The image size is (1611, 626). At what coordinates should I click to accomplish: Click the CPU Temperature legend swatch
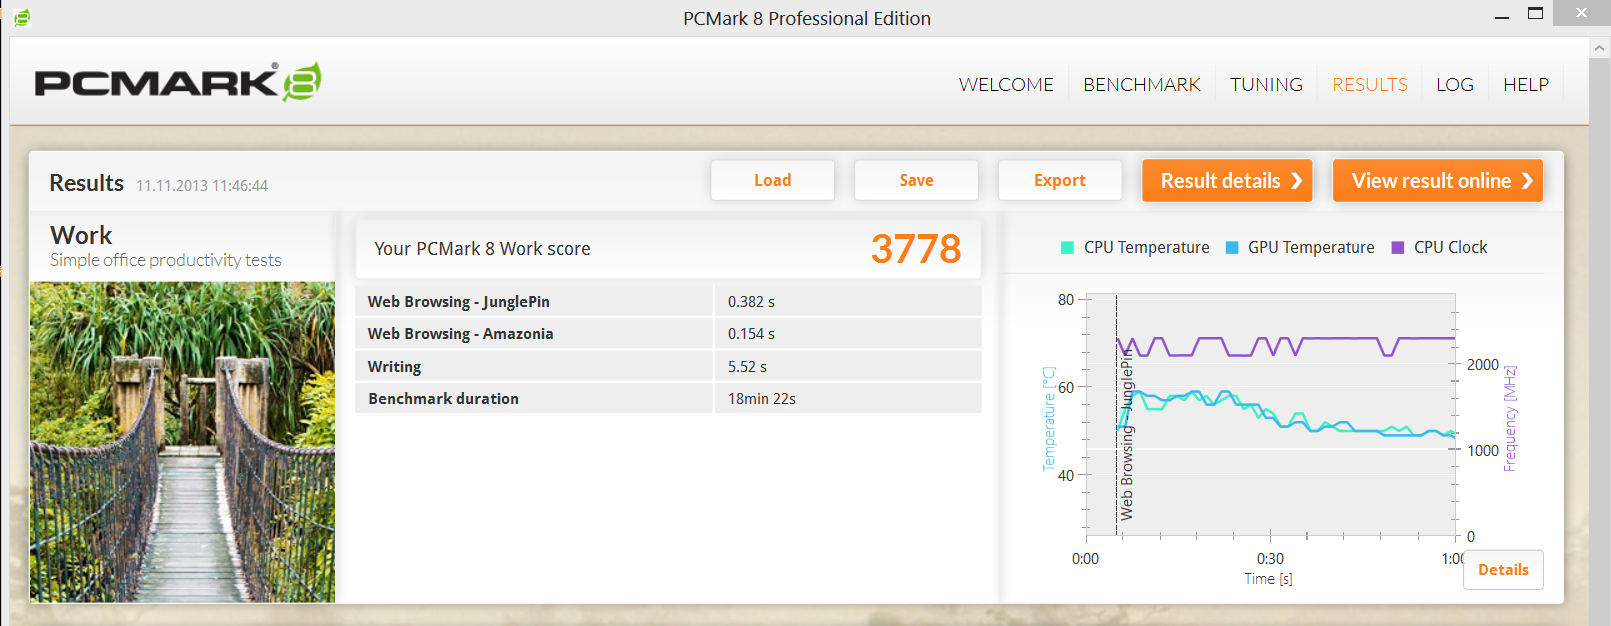[1067, 247]
